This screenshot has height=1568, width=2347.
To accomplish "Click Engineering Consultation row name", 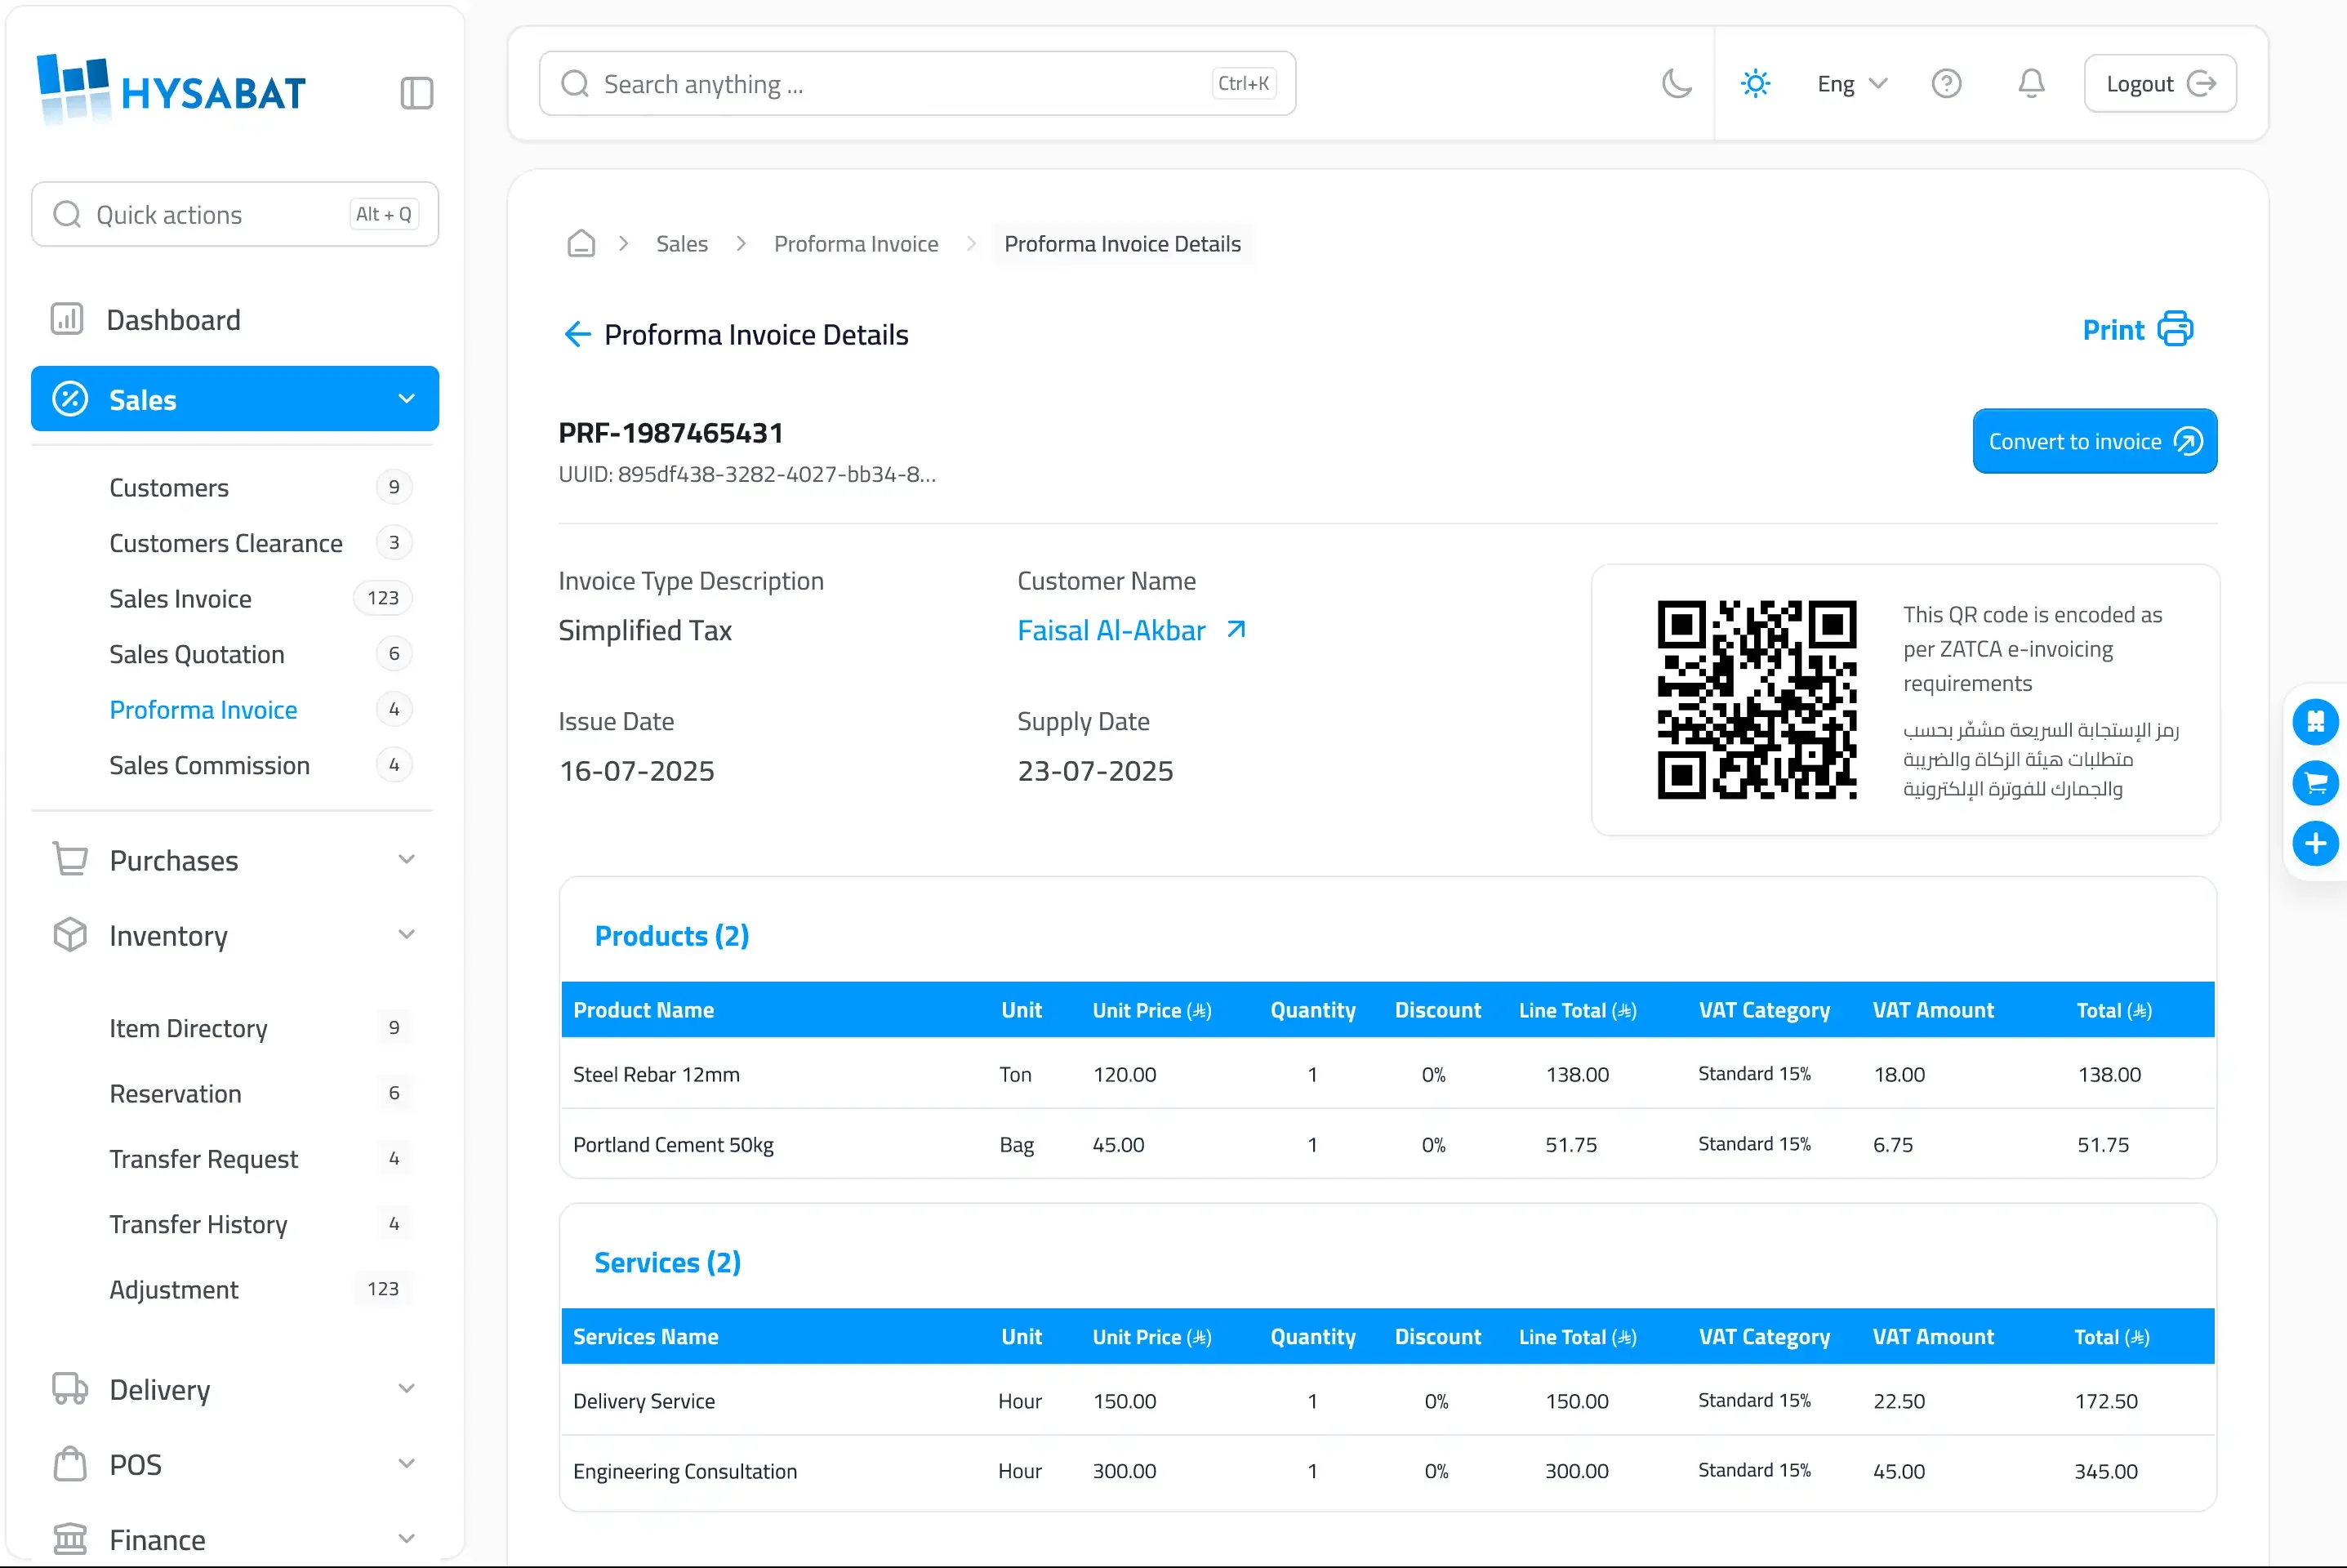I will point(685,1471).
